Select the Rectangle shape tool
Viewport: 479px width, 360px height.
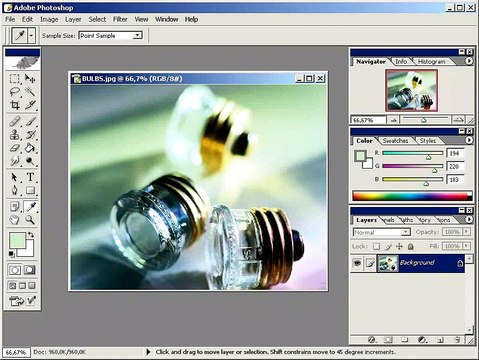tap(30, 190)
